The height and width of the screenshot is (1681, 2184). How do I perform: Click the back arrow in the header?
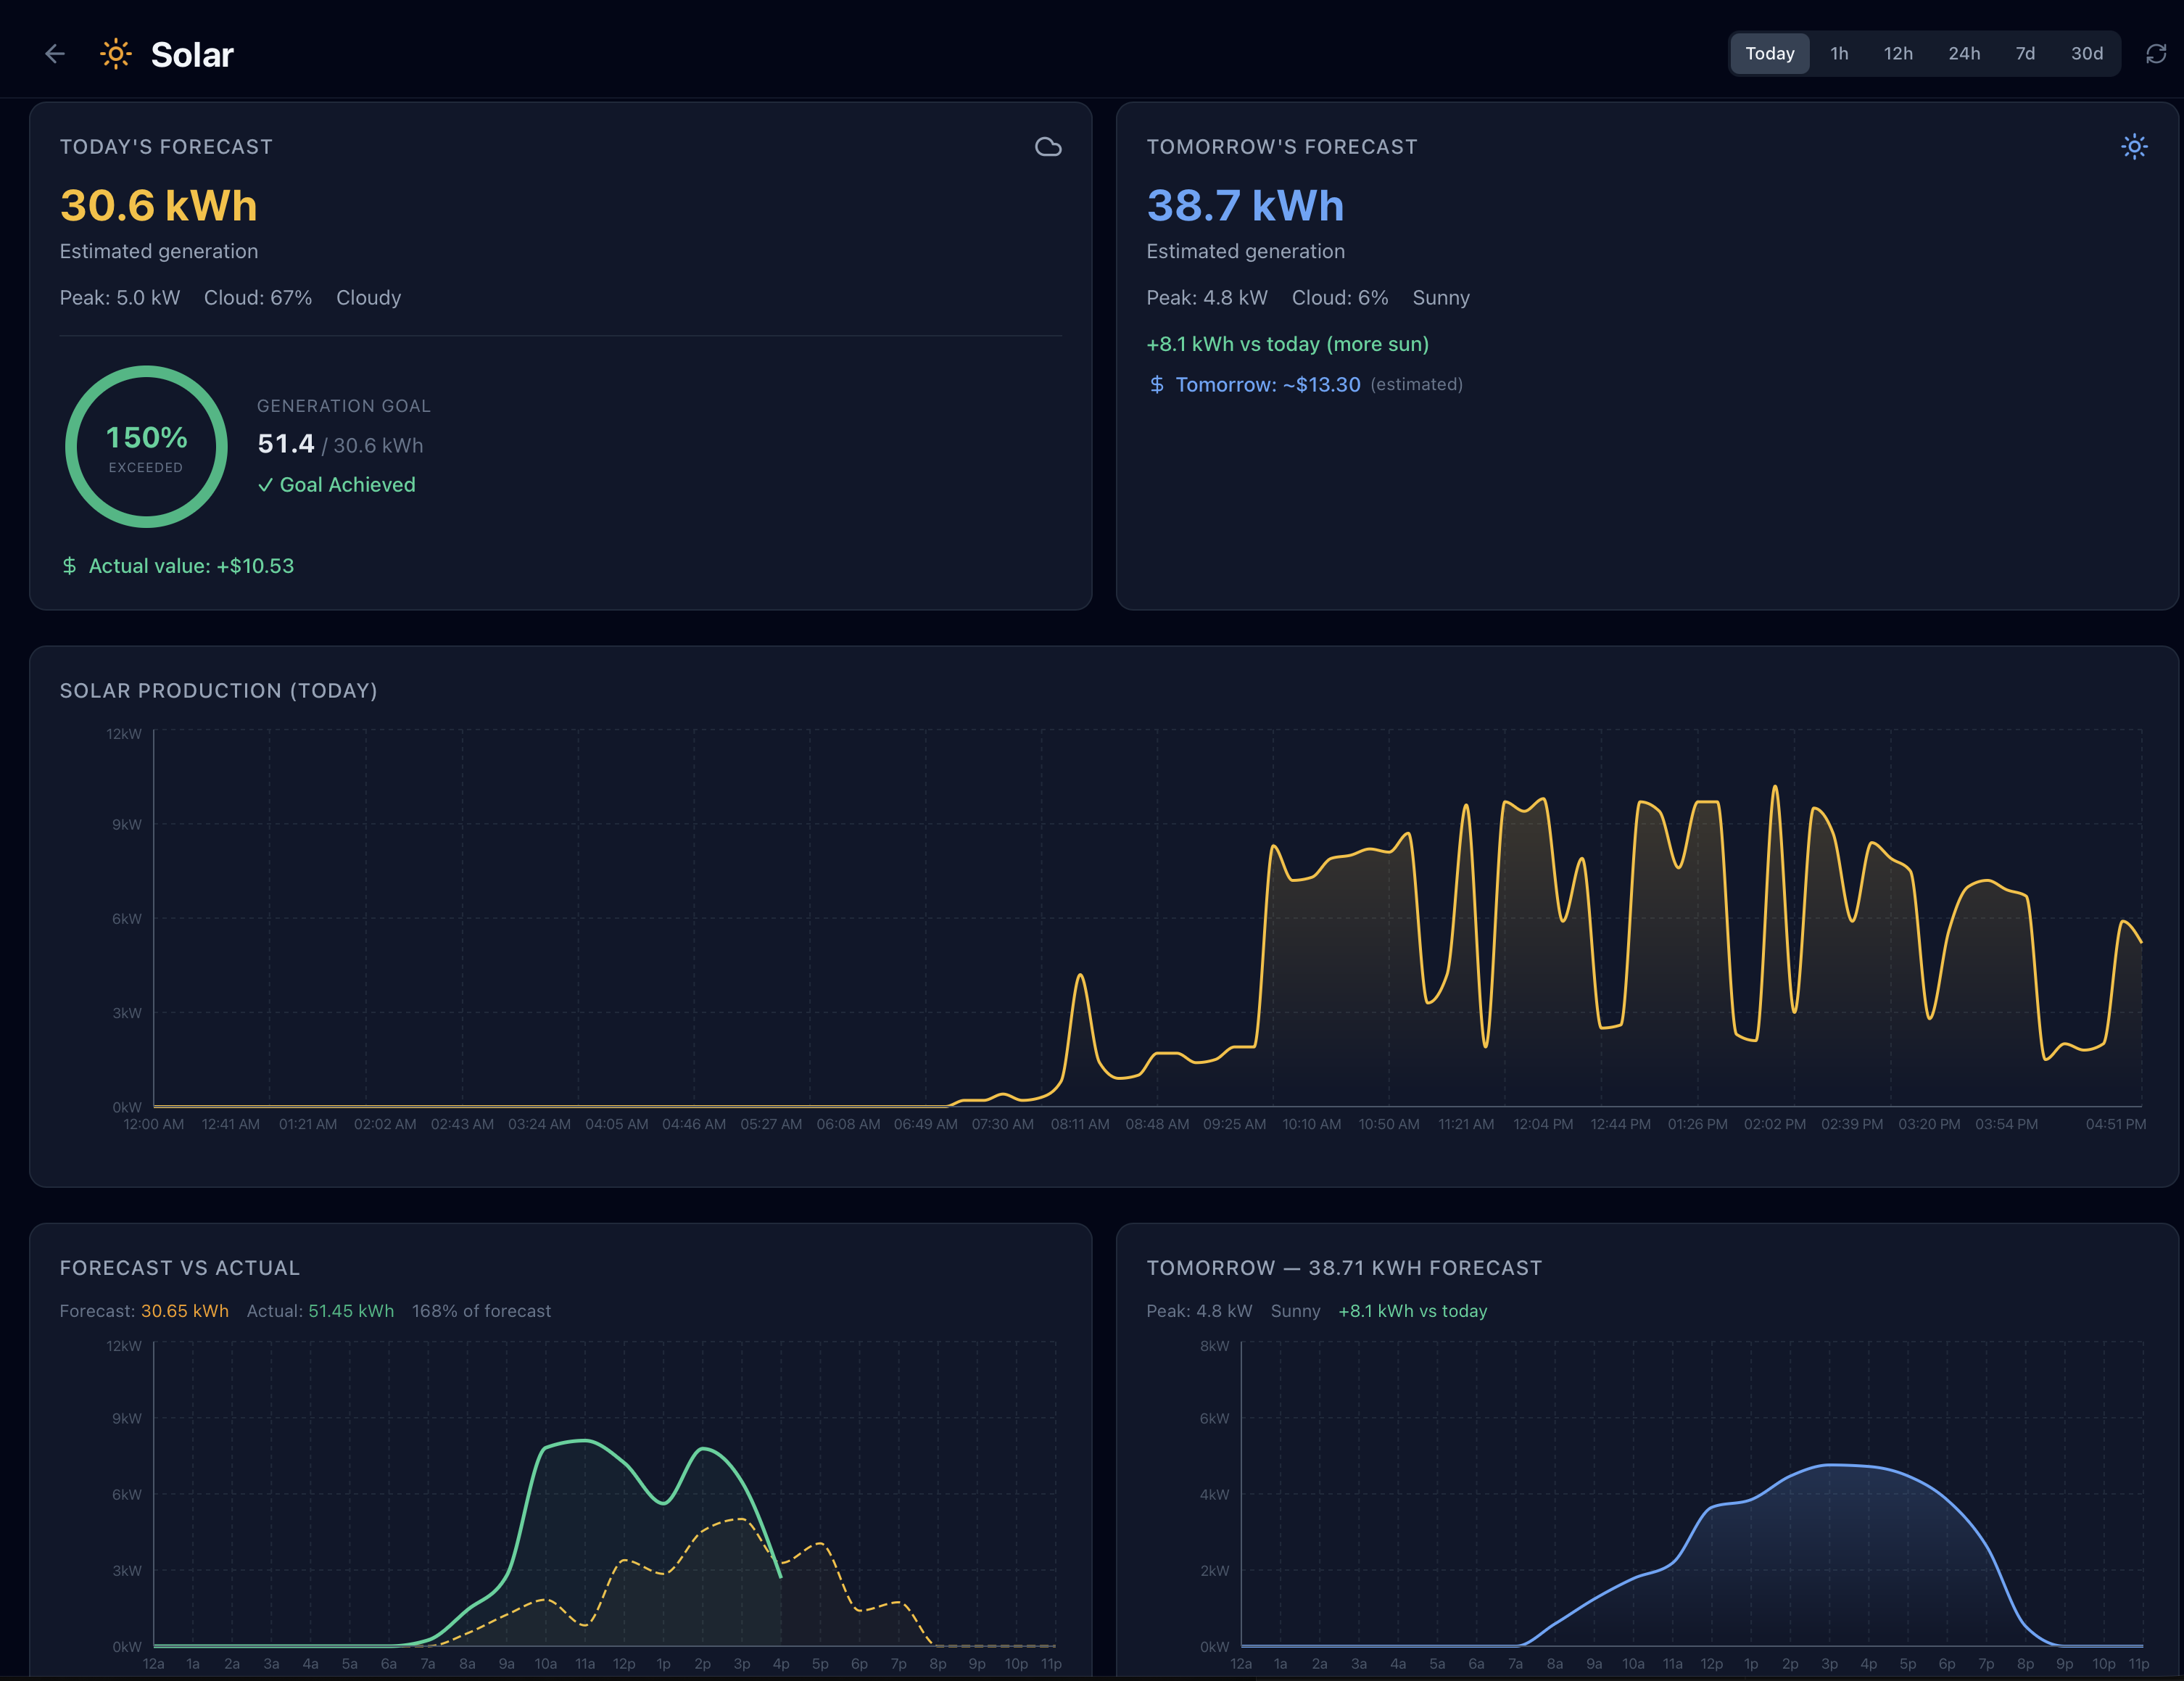(55, 54)
